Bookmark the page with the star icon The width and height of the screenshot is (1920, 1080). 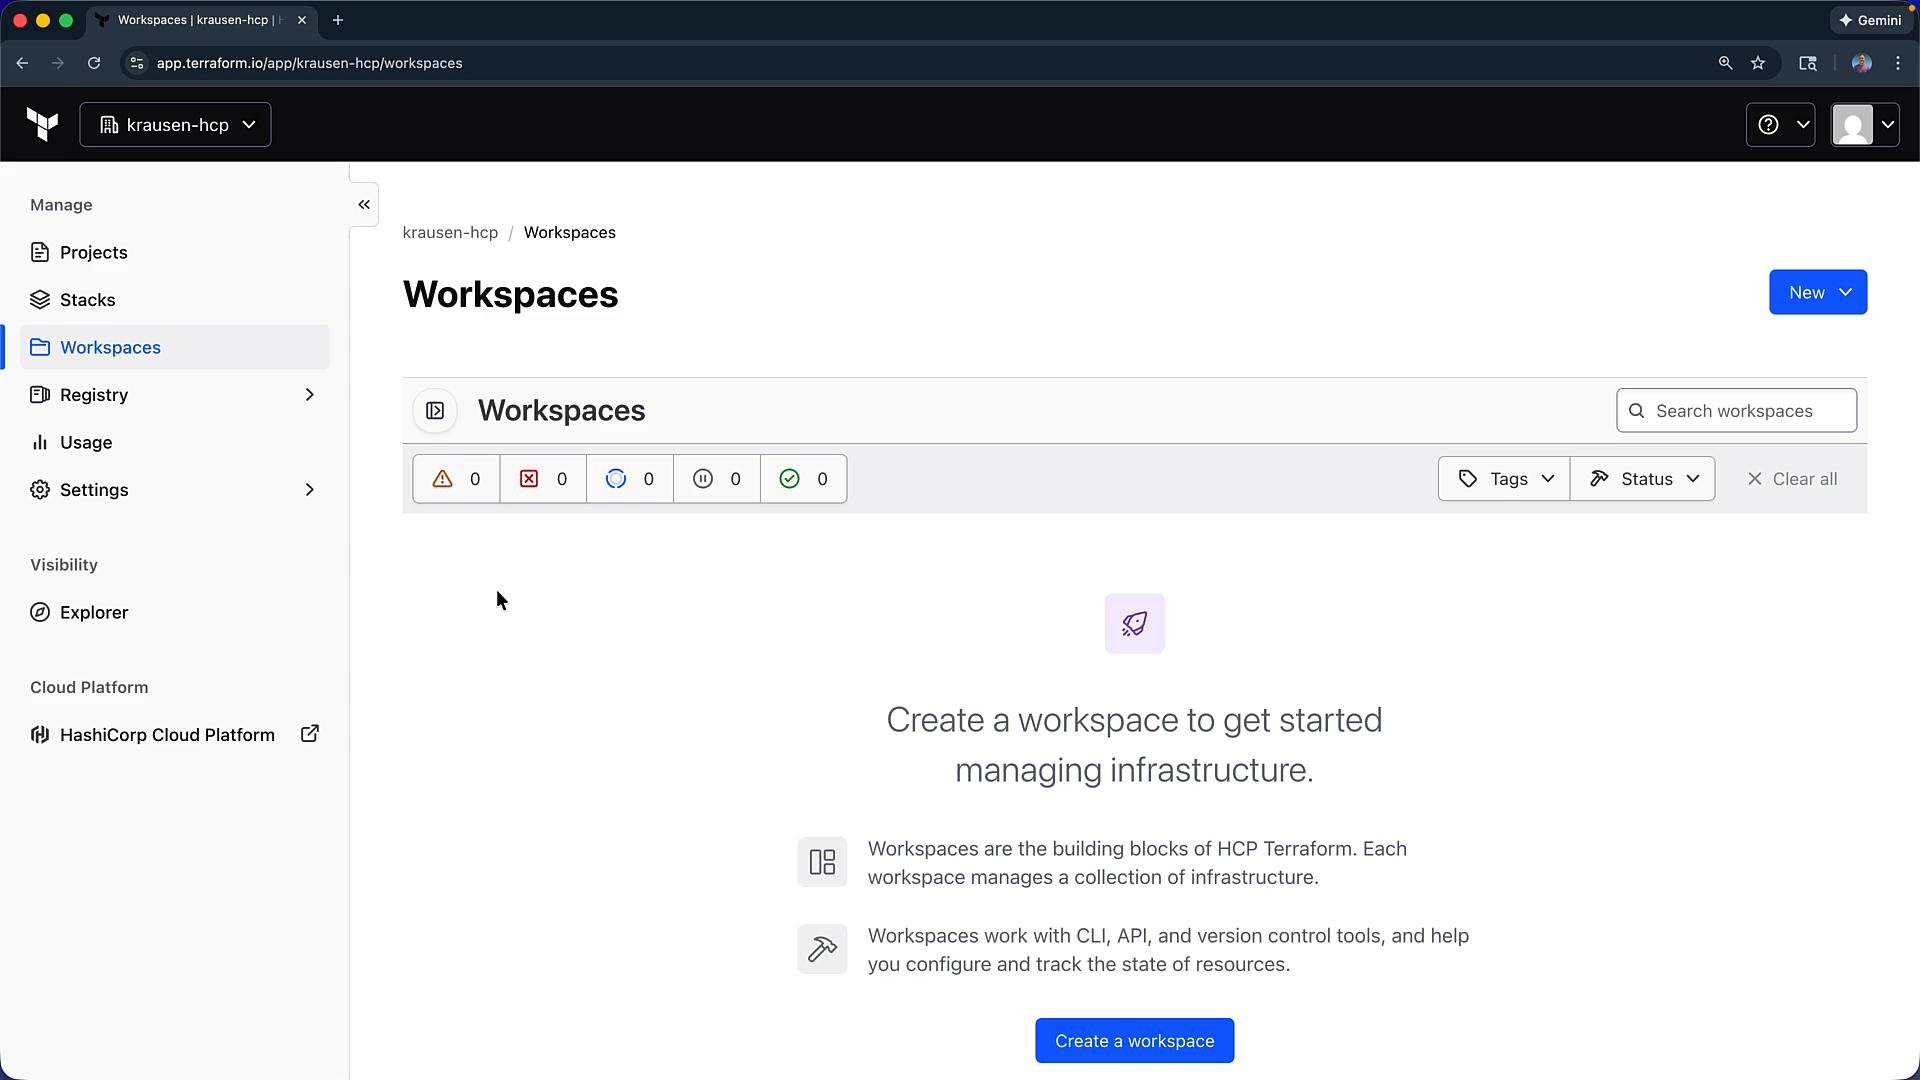(x=1758, y=63)
